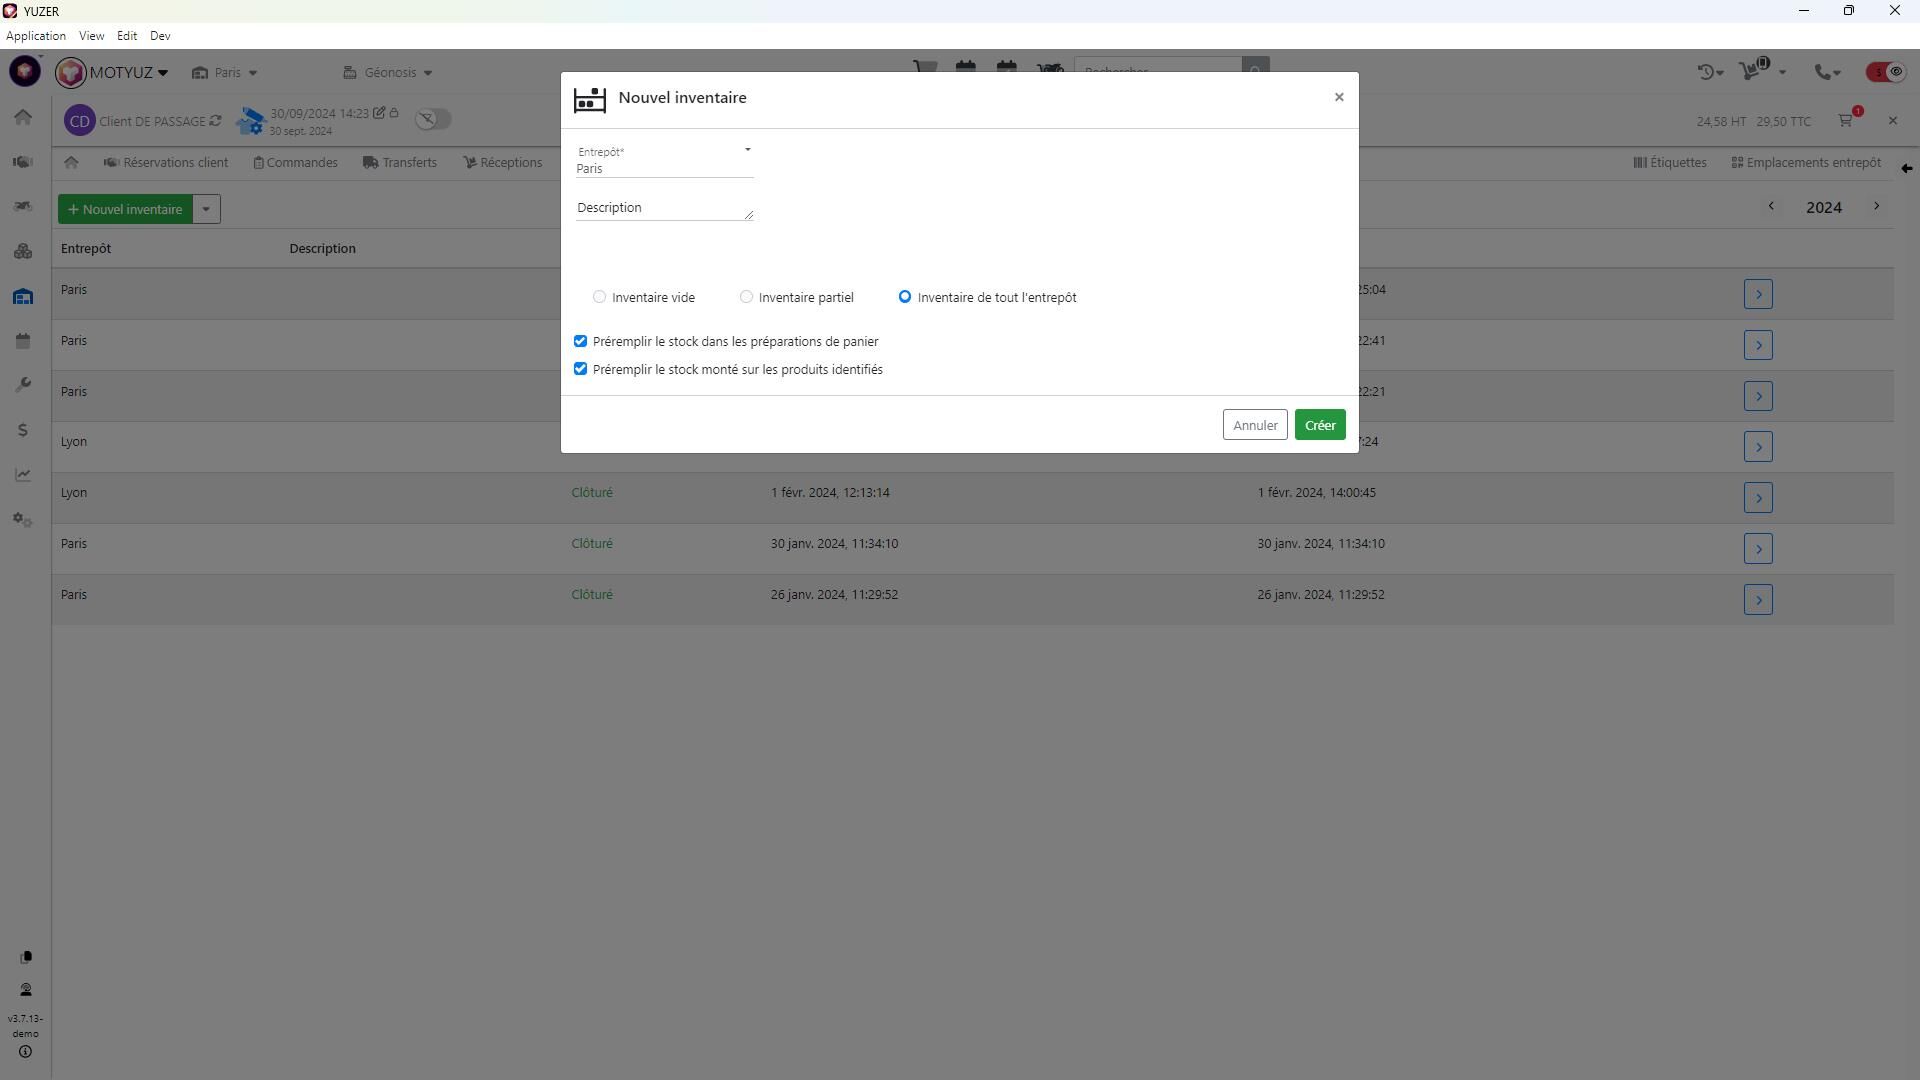Select the Inventaire vide radio option
The image size is (1920, 1080).
(x=599, y=297)
